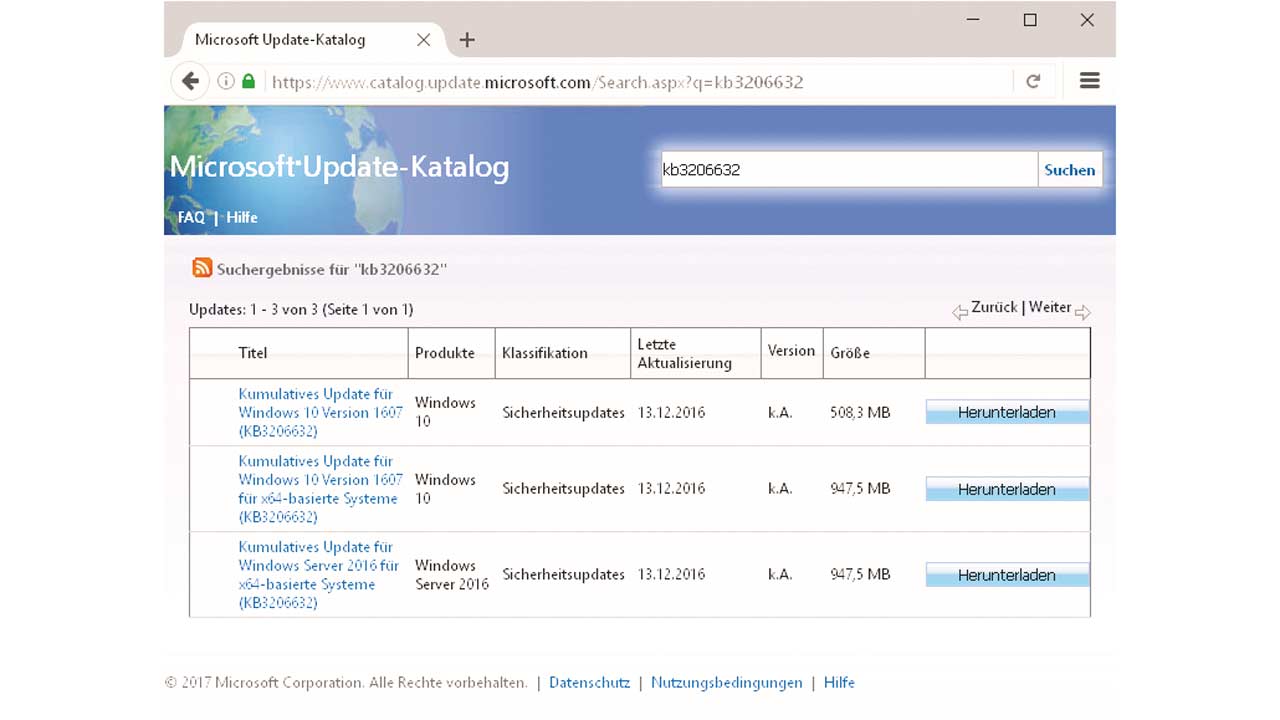Open Windows 10 Version 1607 (KB3206632) update link
Image resolution: width=1280 pixels, height=720 pixels.
tap(320, 412)
